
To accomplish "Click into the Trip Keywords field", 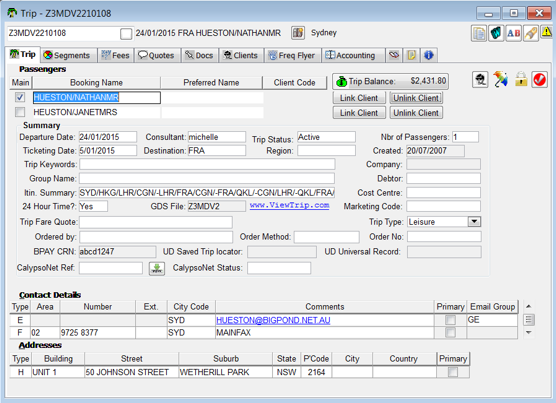I will coord(207,164).
